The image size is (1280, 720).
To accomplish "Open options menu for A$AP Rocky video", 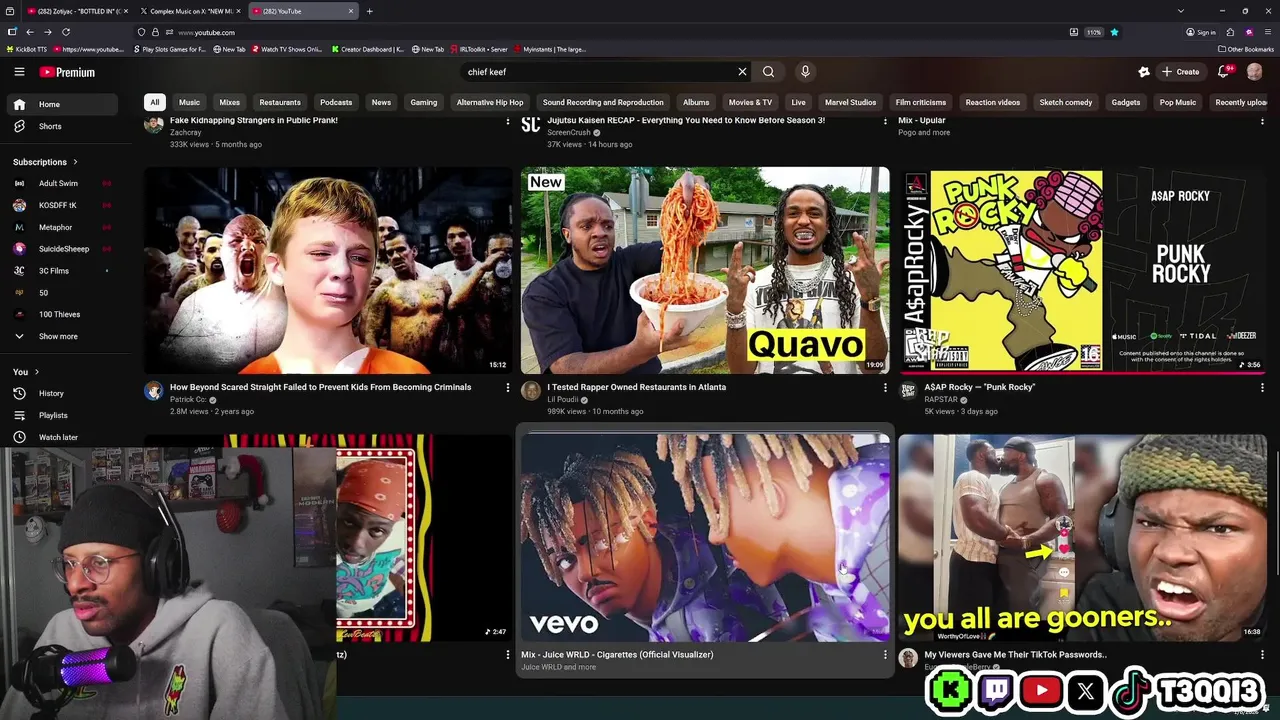I will [x=1261, y=388].
